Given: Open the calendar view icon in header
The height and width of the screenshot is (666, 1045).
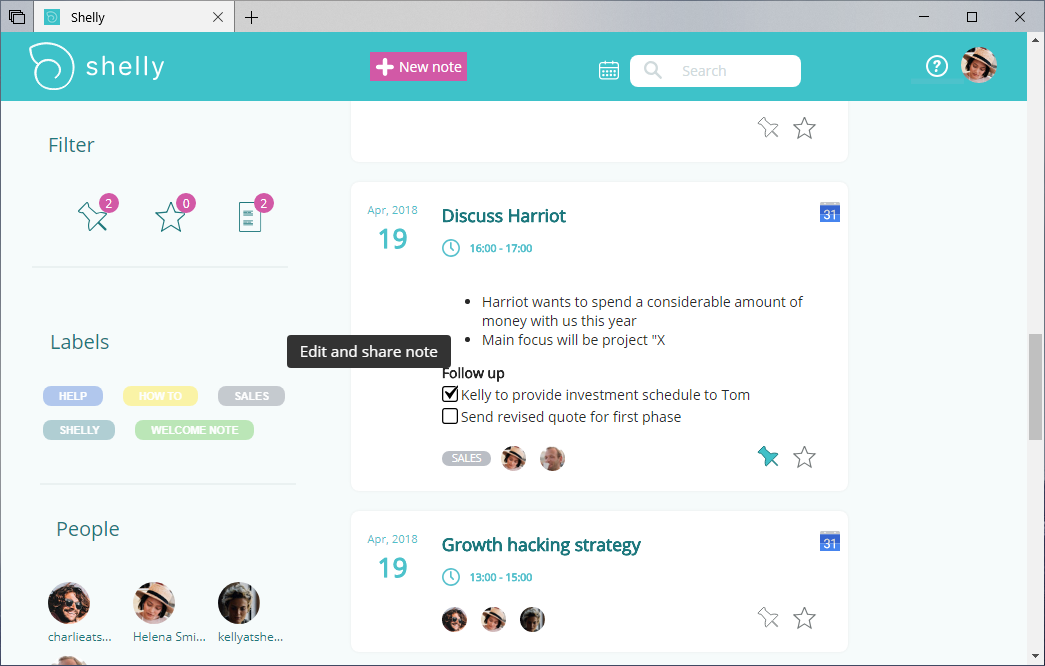Looking at the screenshot, I should click(x=608, y=70).
